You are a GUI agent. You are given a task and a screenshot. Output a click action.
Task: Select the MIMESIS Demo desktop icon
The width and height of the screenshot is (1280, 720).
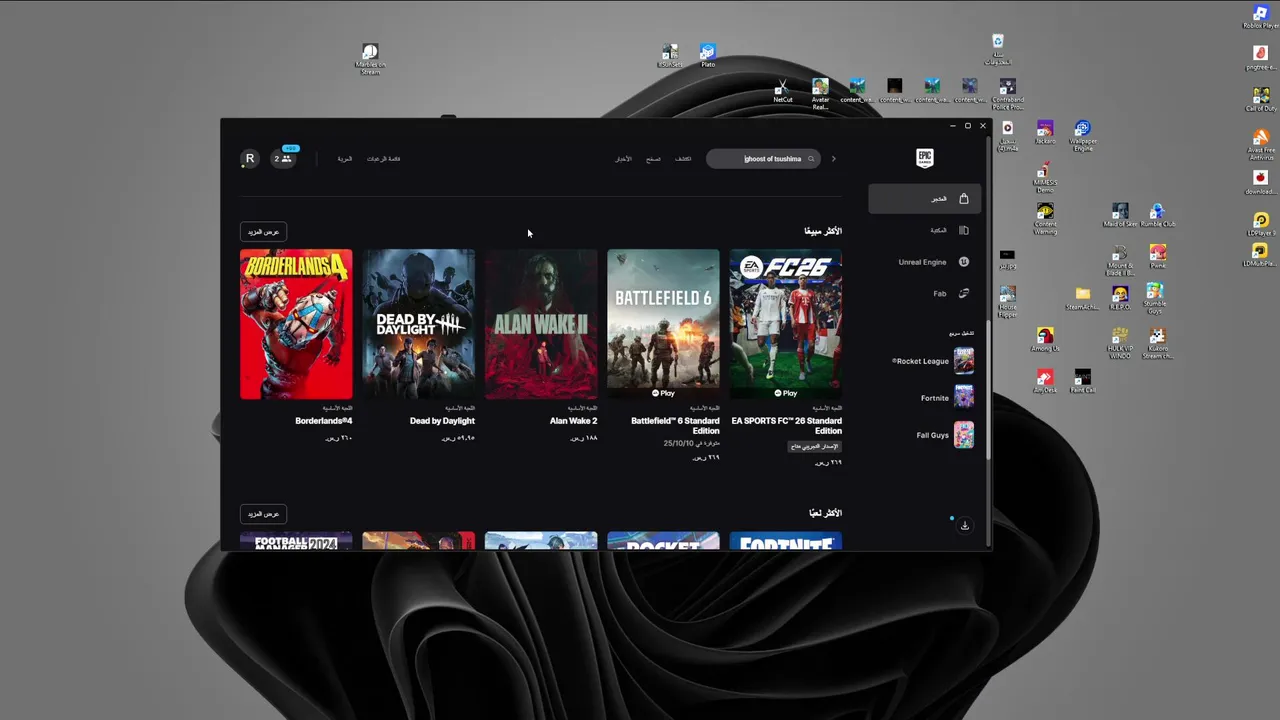[1045, 178]
